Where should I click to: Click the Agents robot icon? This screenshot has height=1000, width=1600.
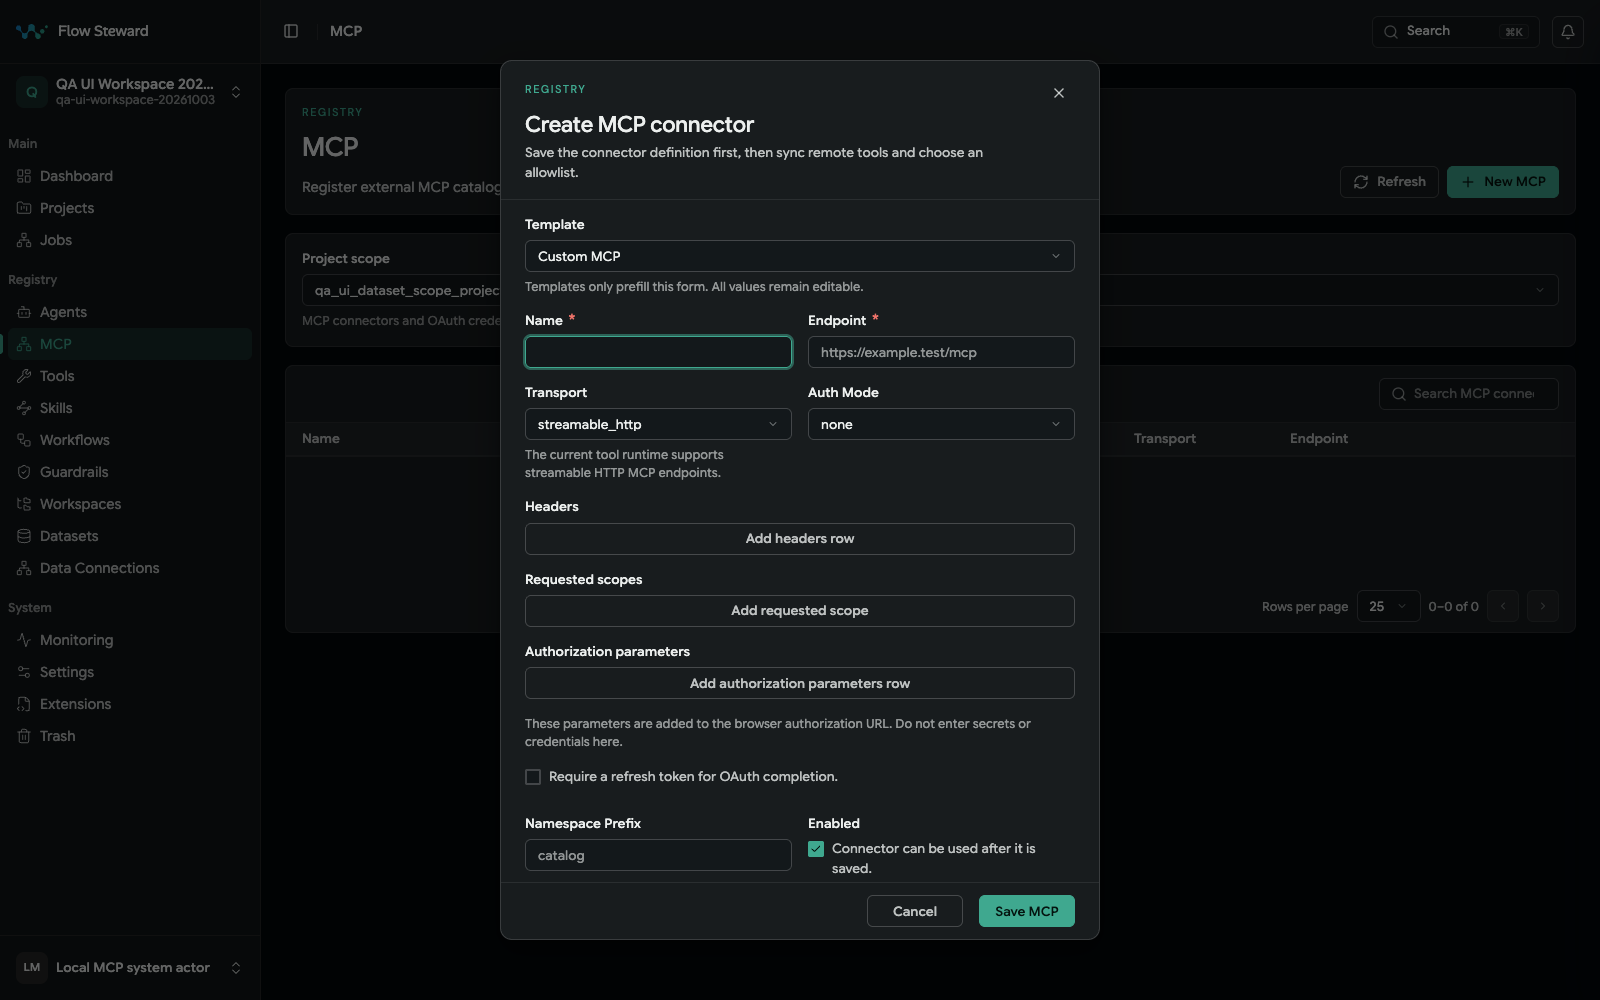pyautogui.click(x=24, y=312)
